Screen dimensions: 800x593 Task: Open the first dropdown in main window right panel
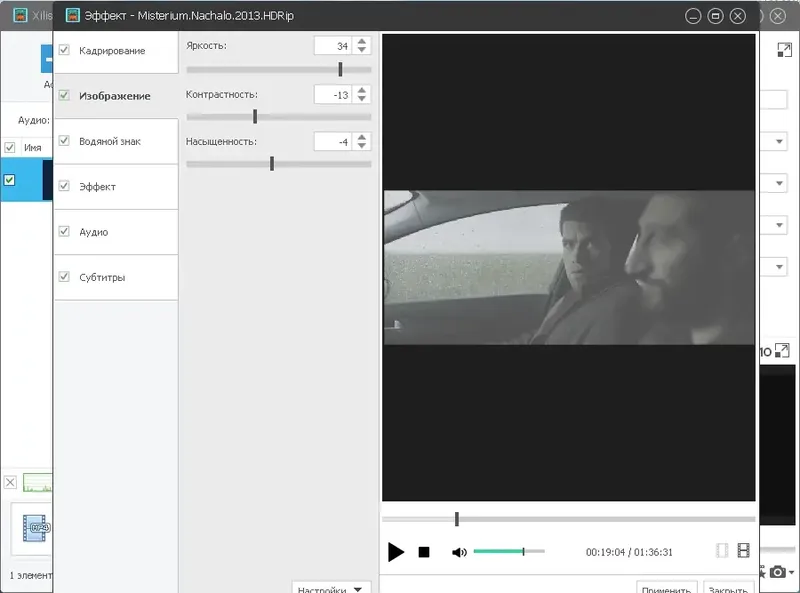pyautogui.click(x=779, y=141)
